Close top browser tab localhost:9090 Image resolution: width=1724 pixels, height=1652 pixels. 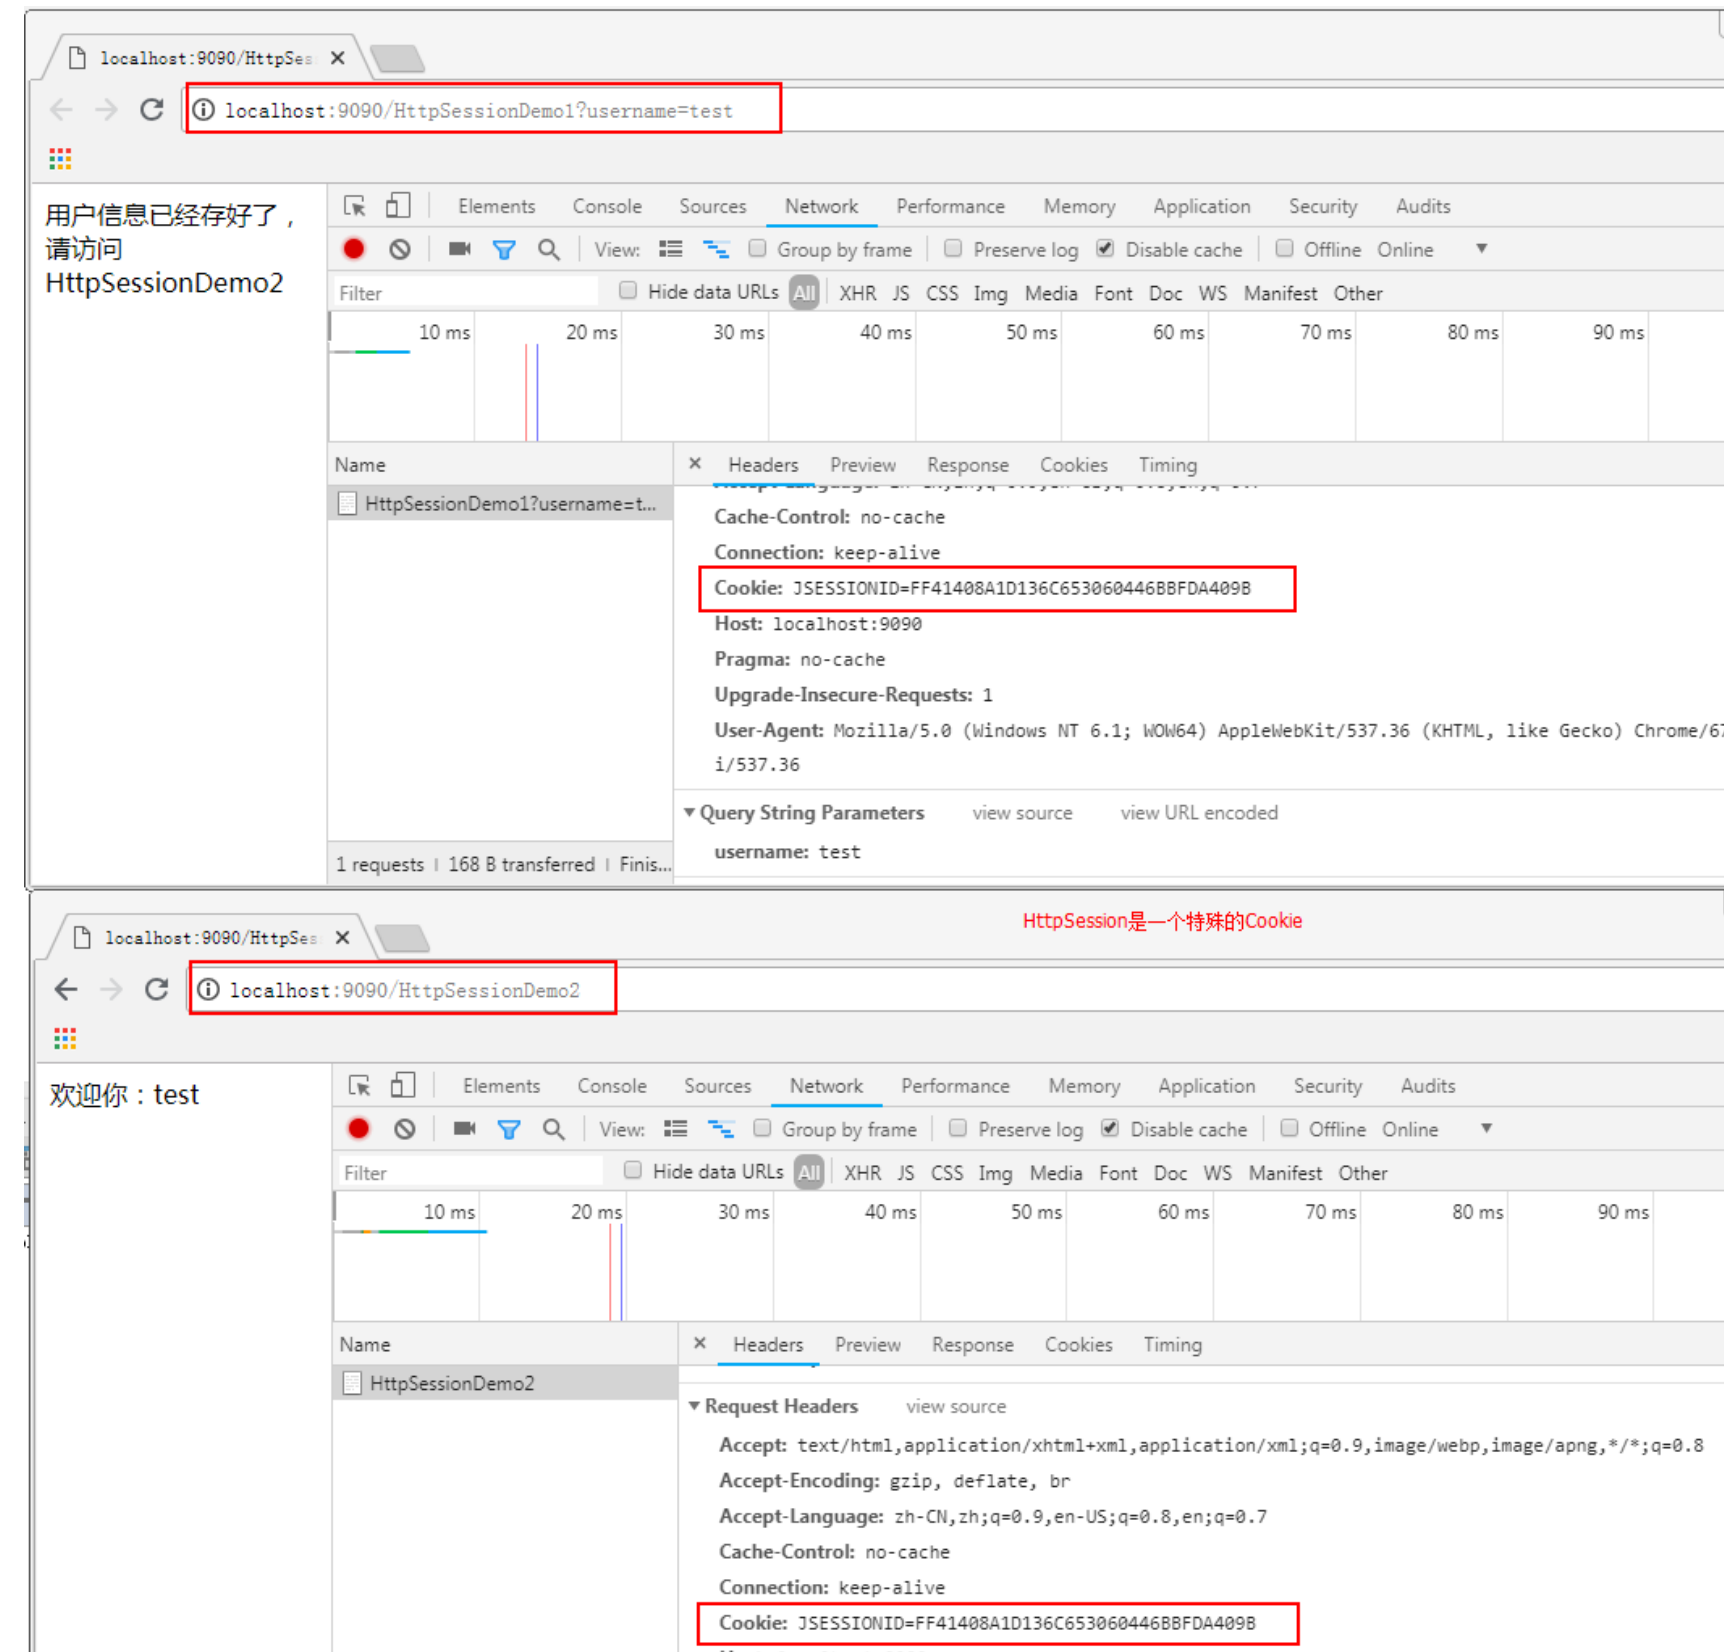click(338, 58)
